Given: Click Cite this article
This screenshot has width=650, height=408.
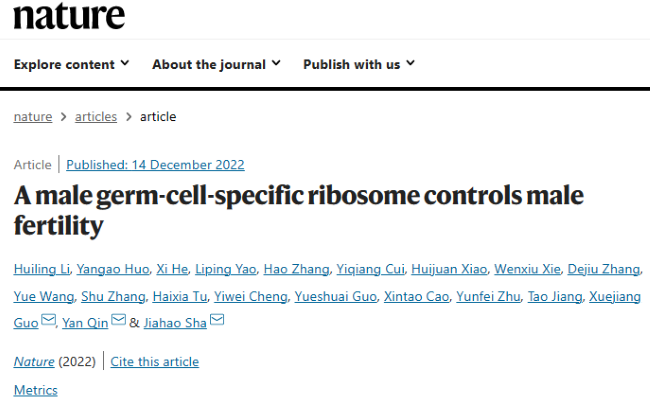Looking at the screenshot, I should coord(155,362).
